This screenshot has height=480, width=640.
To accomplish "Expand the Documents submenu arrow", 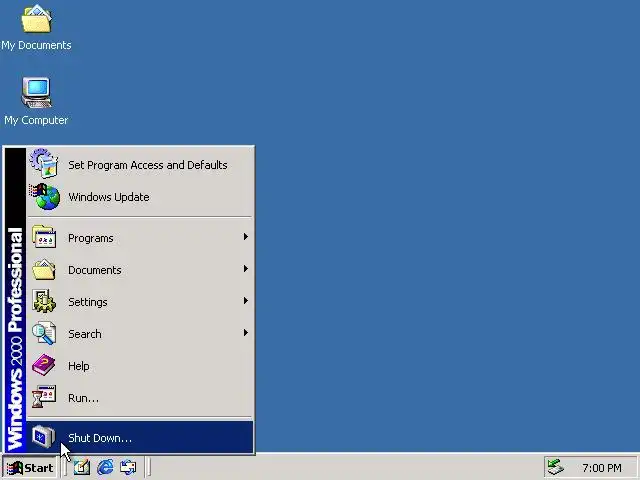I will 246,269.
